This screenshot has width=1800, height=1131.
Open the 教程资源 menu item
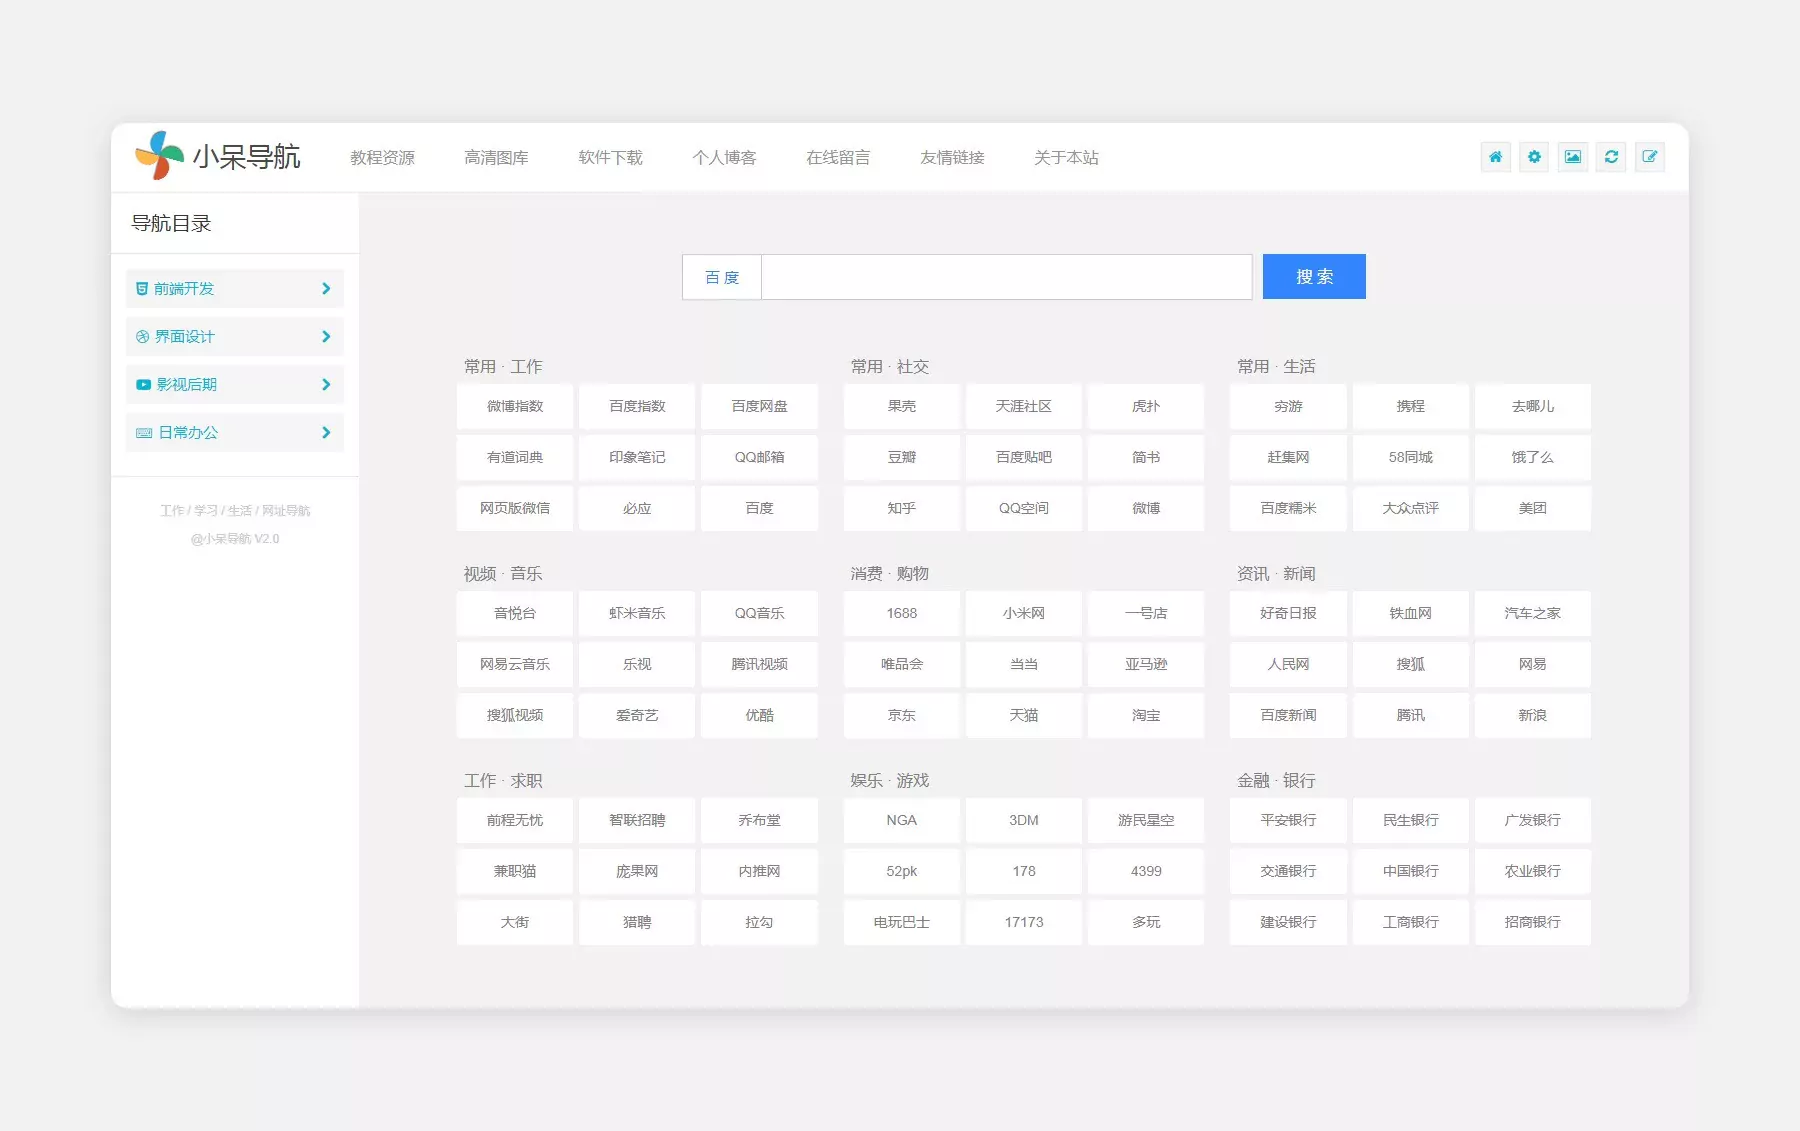pos(382,158)
